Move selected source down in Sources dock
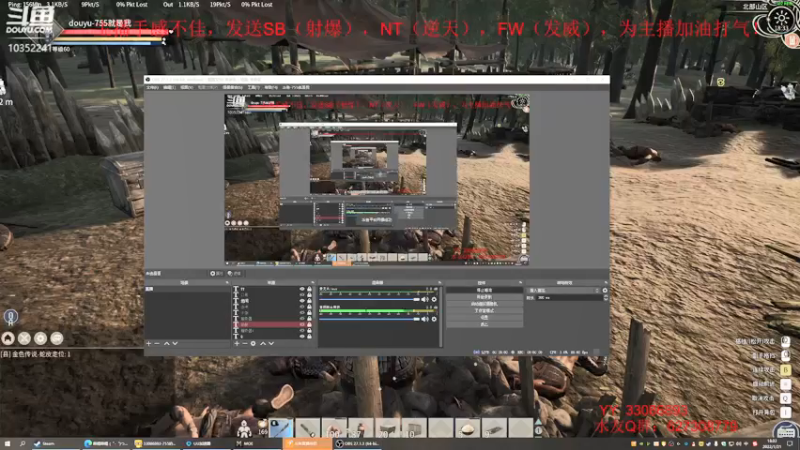Image resolution: width=800 pixels, height=450 pixels. tap(271, 343)
